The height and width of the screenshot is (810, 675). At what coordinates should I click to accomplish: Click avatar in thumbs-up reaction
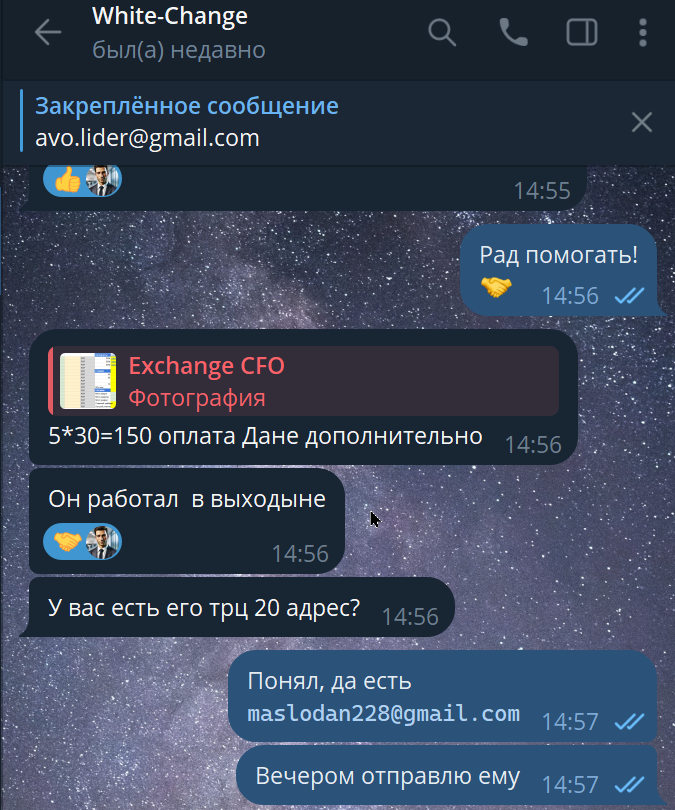point(103,180)
